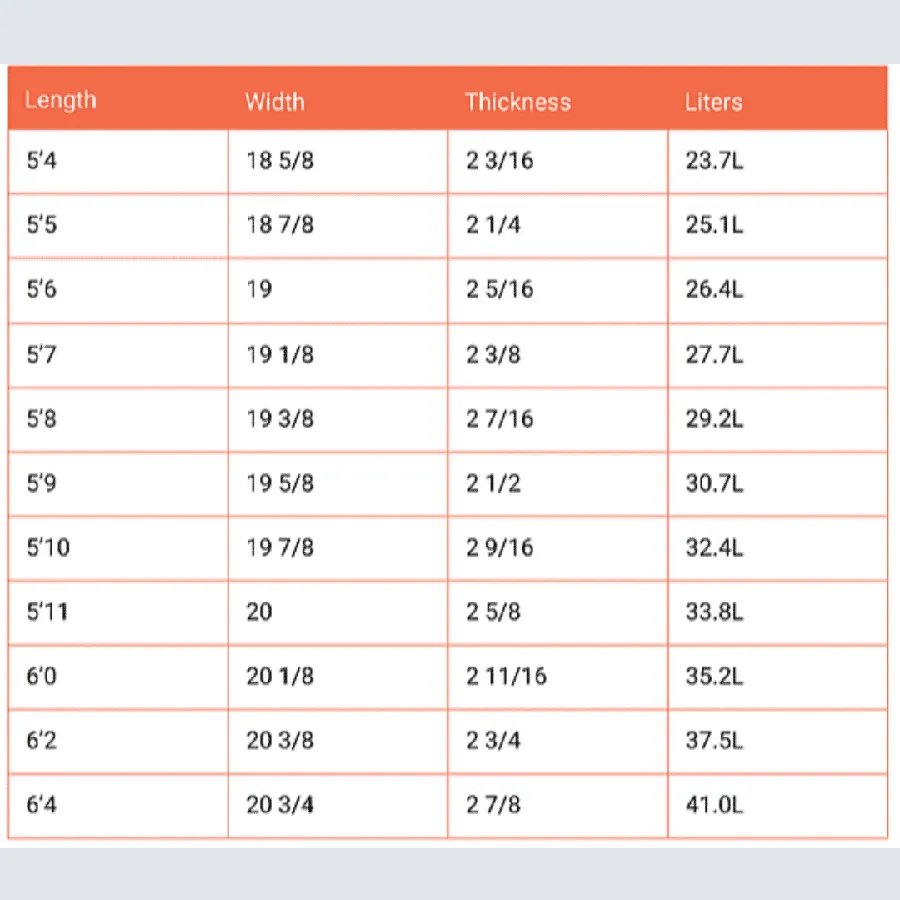Click the 2 9/16 thickness cell
The width and height of the screenshot is (900, 900).
coord(557,548)
